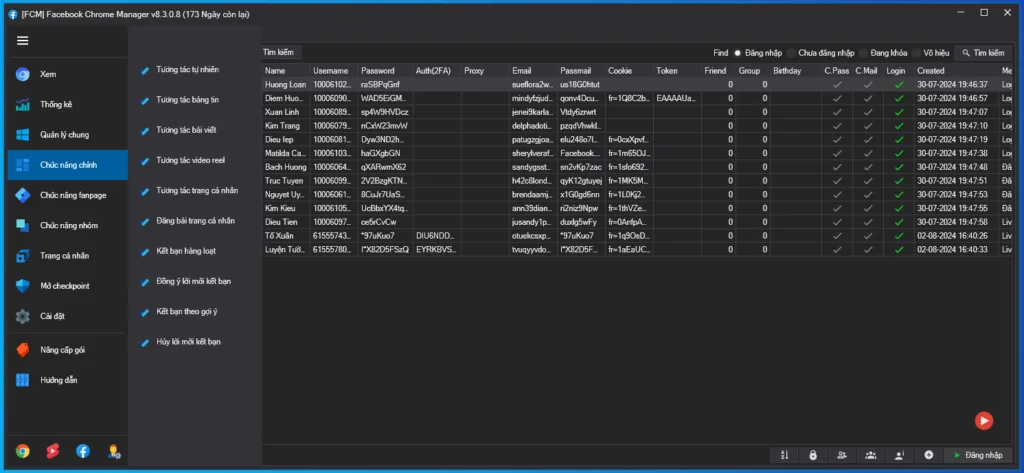The image size is (1024, 473).
Task: Click the green-arrow Đăng nhập button
Action: coord(978,455)
